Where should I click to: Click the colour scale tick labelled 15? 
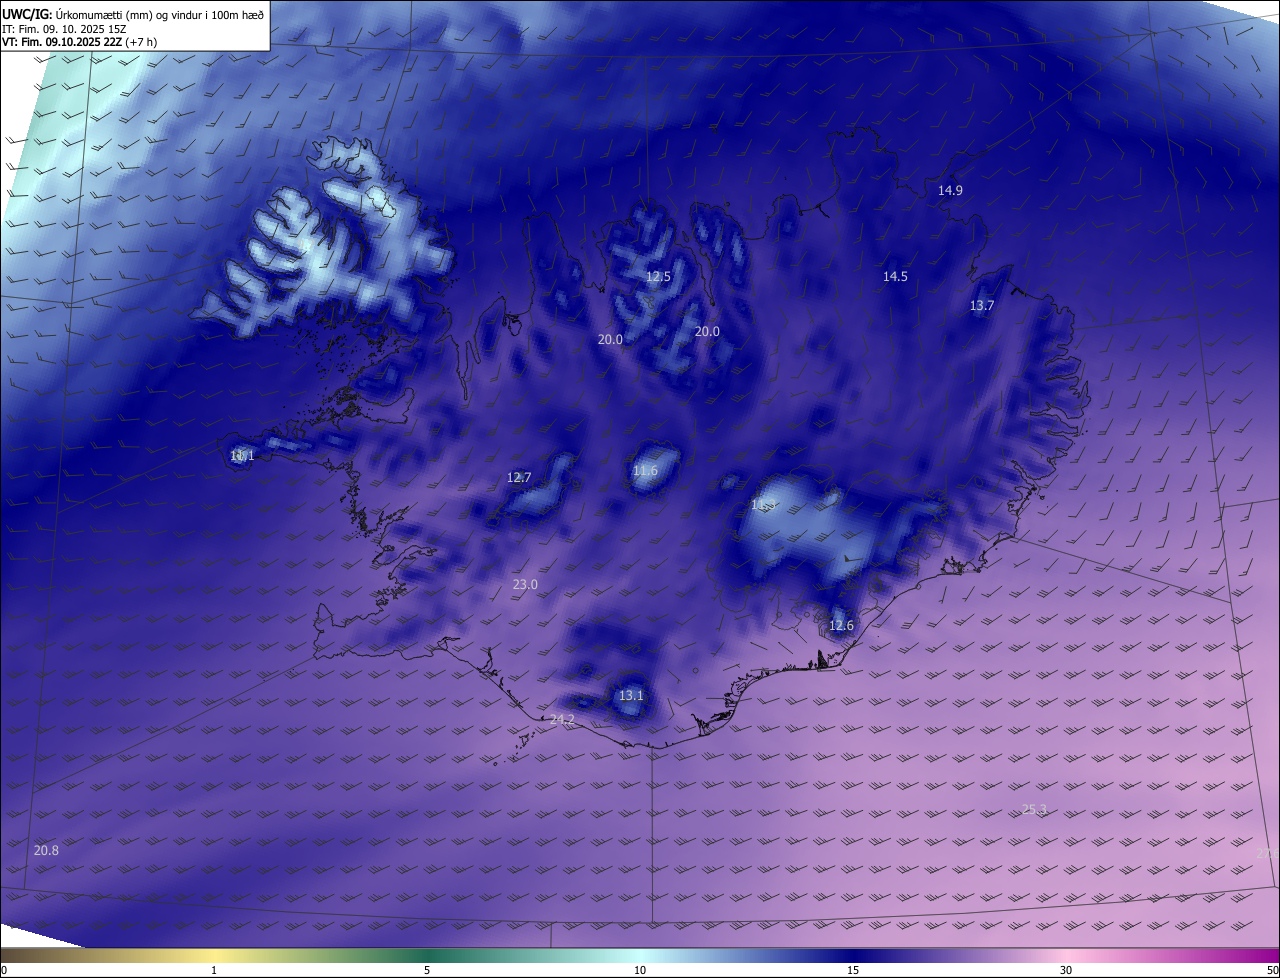853,970
